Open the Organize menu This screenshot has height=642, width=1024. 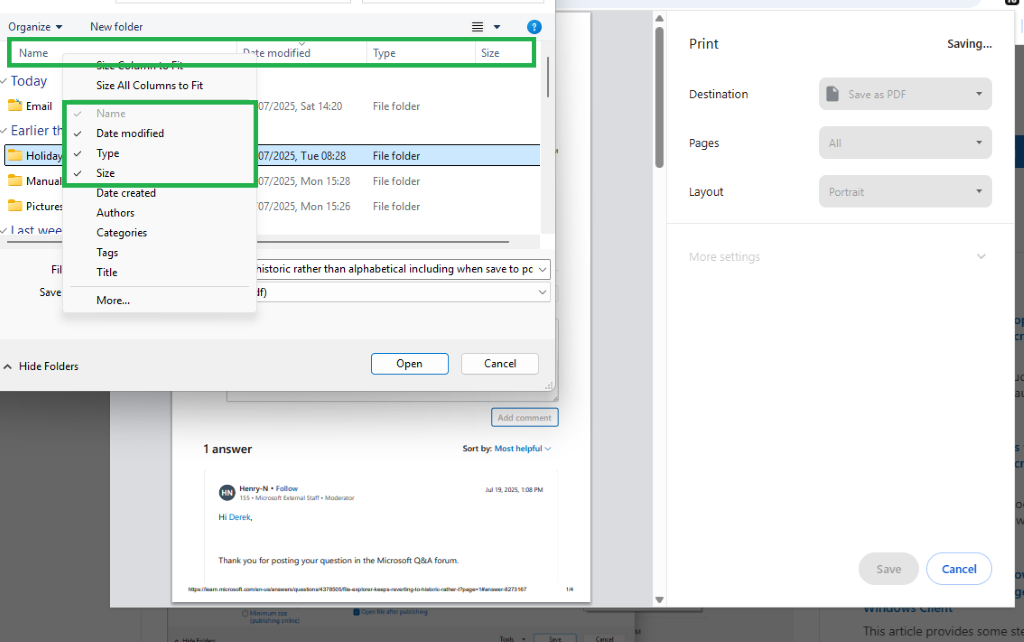31,26
